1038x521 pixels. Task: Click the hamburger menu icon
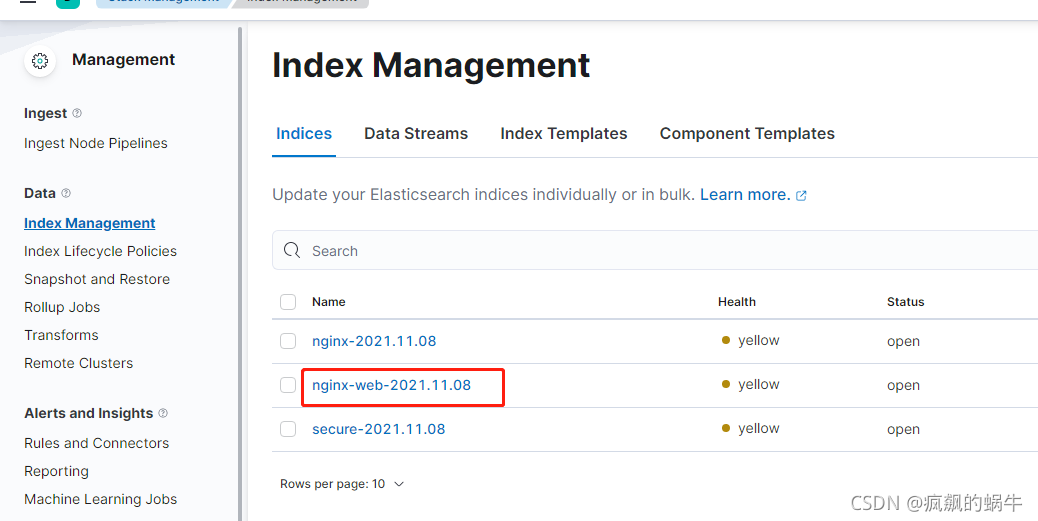pyautogui.click(x=28, y=2)
